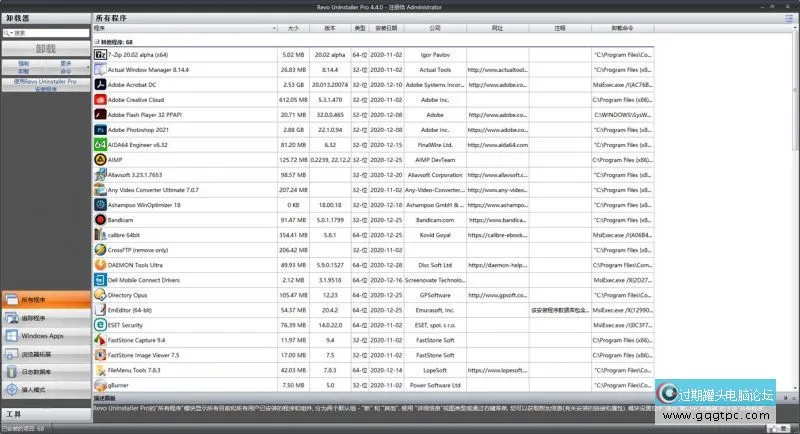Open the Windows Apps module
Screen dimensions: 800x434
[x=43, y=336]
